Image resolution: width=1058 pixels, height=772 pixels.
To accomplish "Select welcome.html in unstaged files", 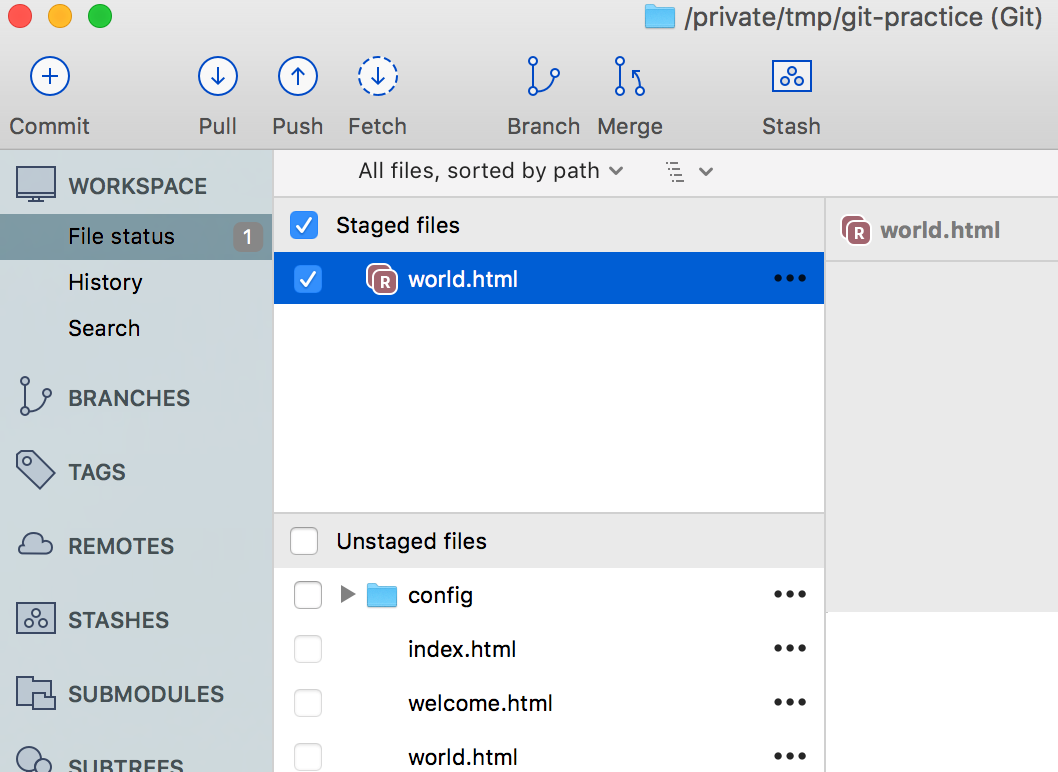I will tap(480, 703).
